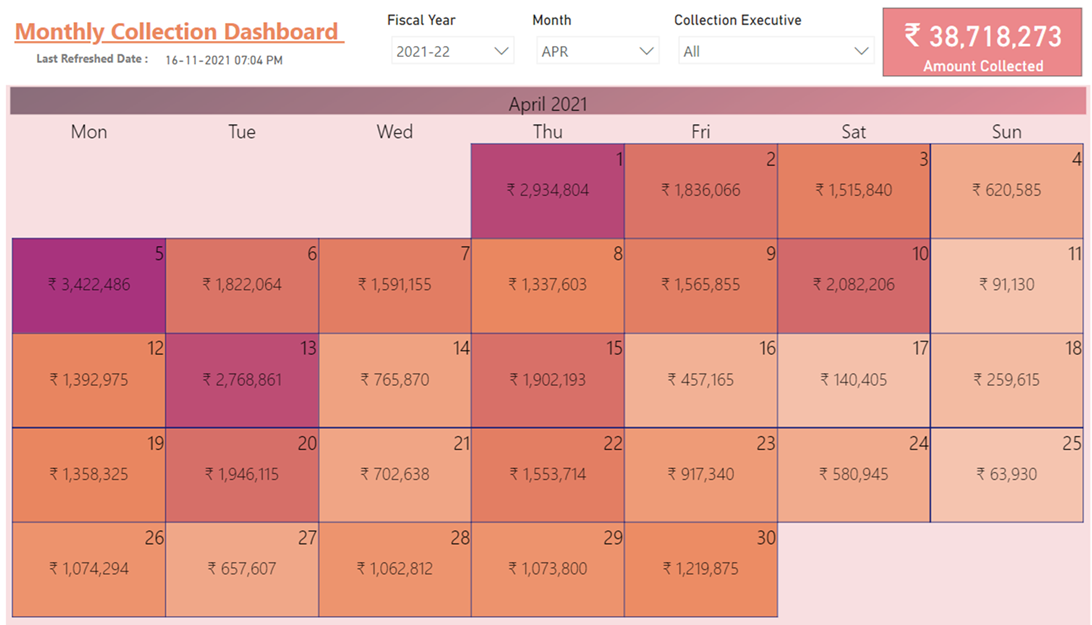This screenshot has width=1092, height=625.
Task: Select the April 5 cell with ₹ 3,422,486
Action: coord(89,286)
